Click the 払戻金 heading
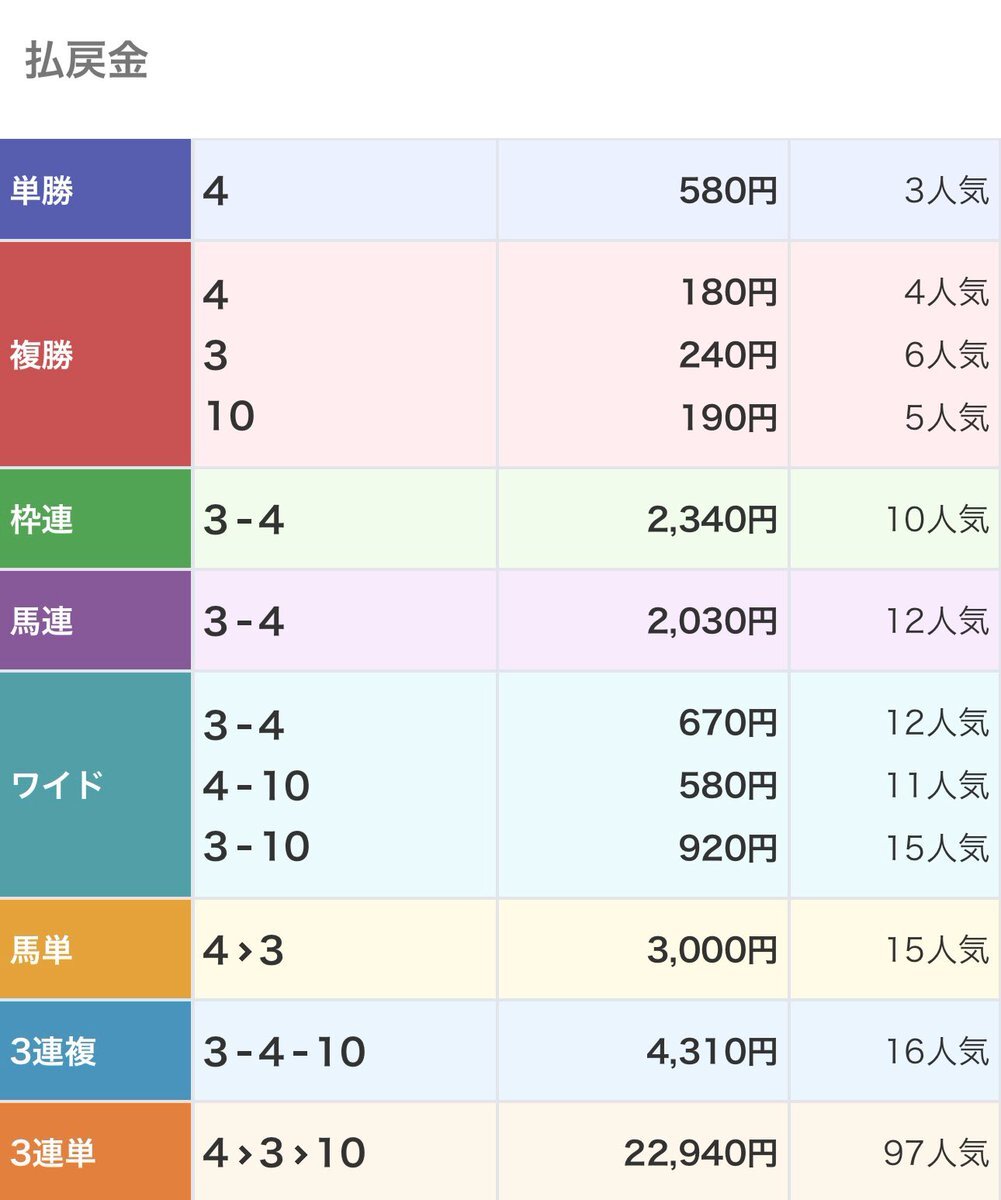 point(86,61)
